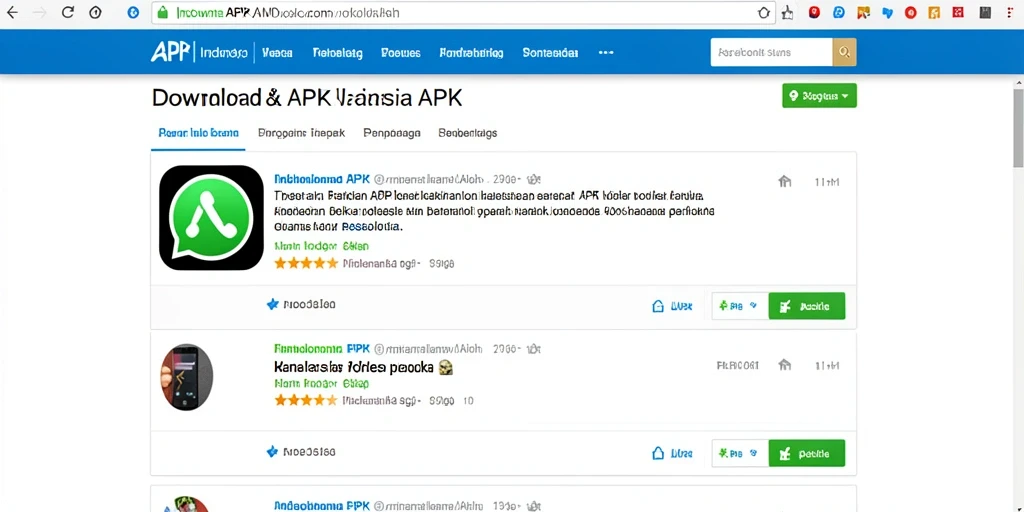Expand the white dropdown beside first green button
This screenshot has height=512, width=1024.
coord(740,306)
